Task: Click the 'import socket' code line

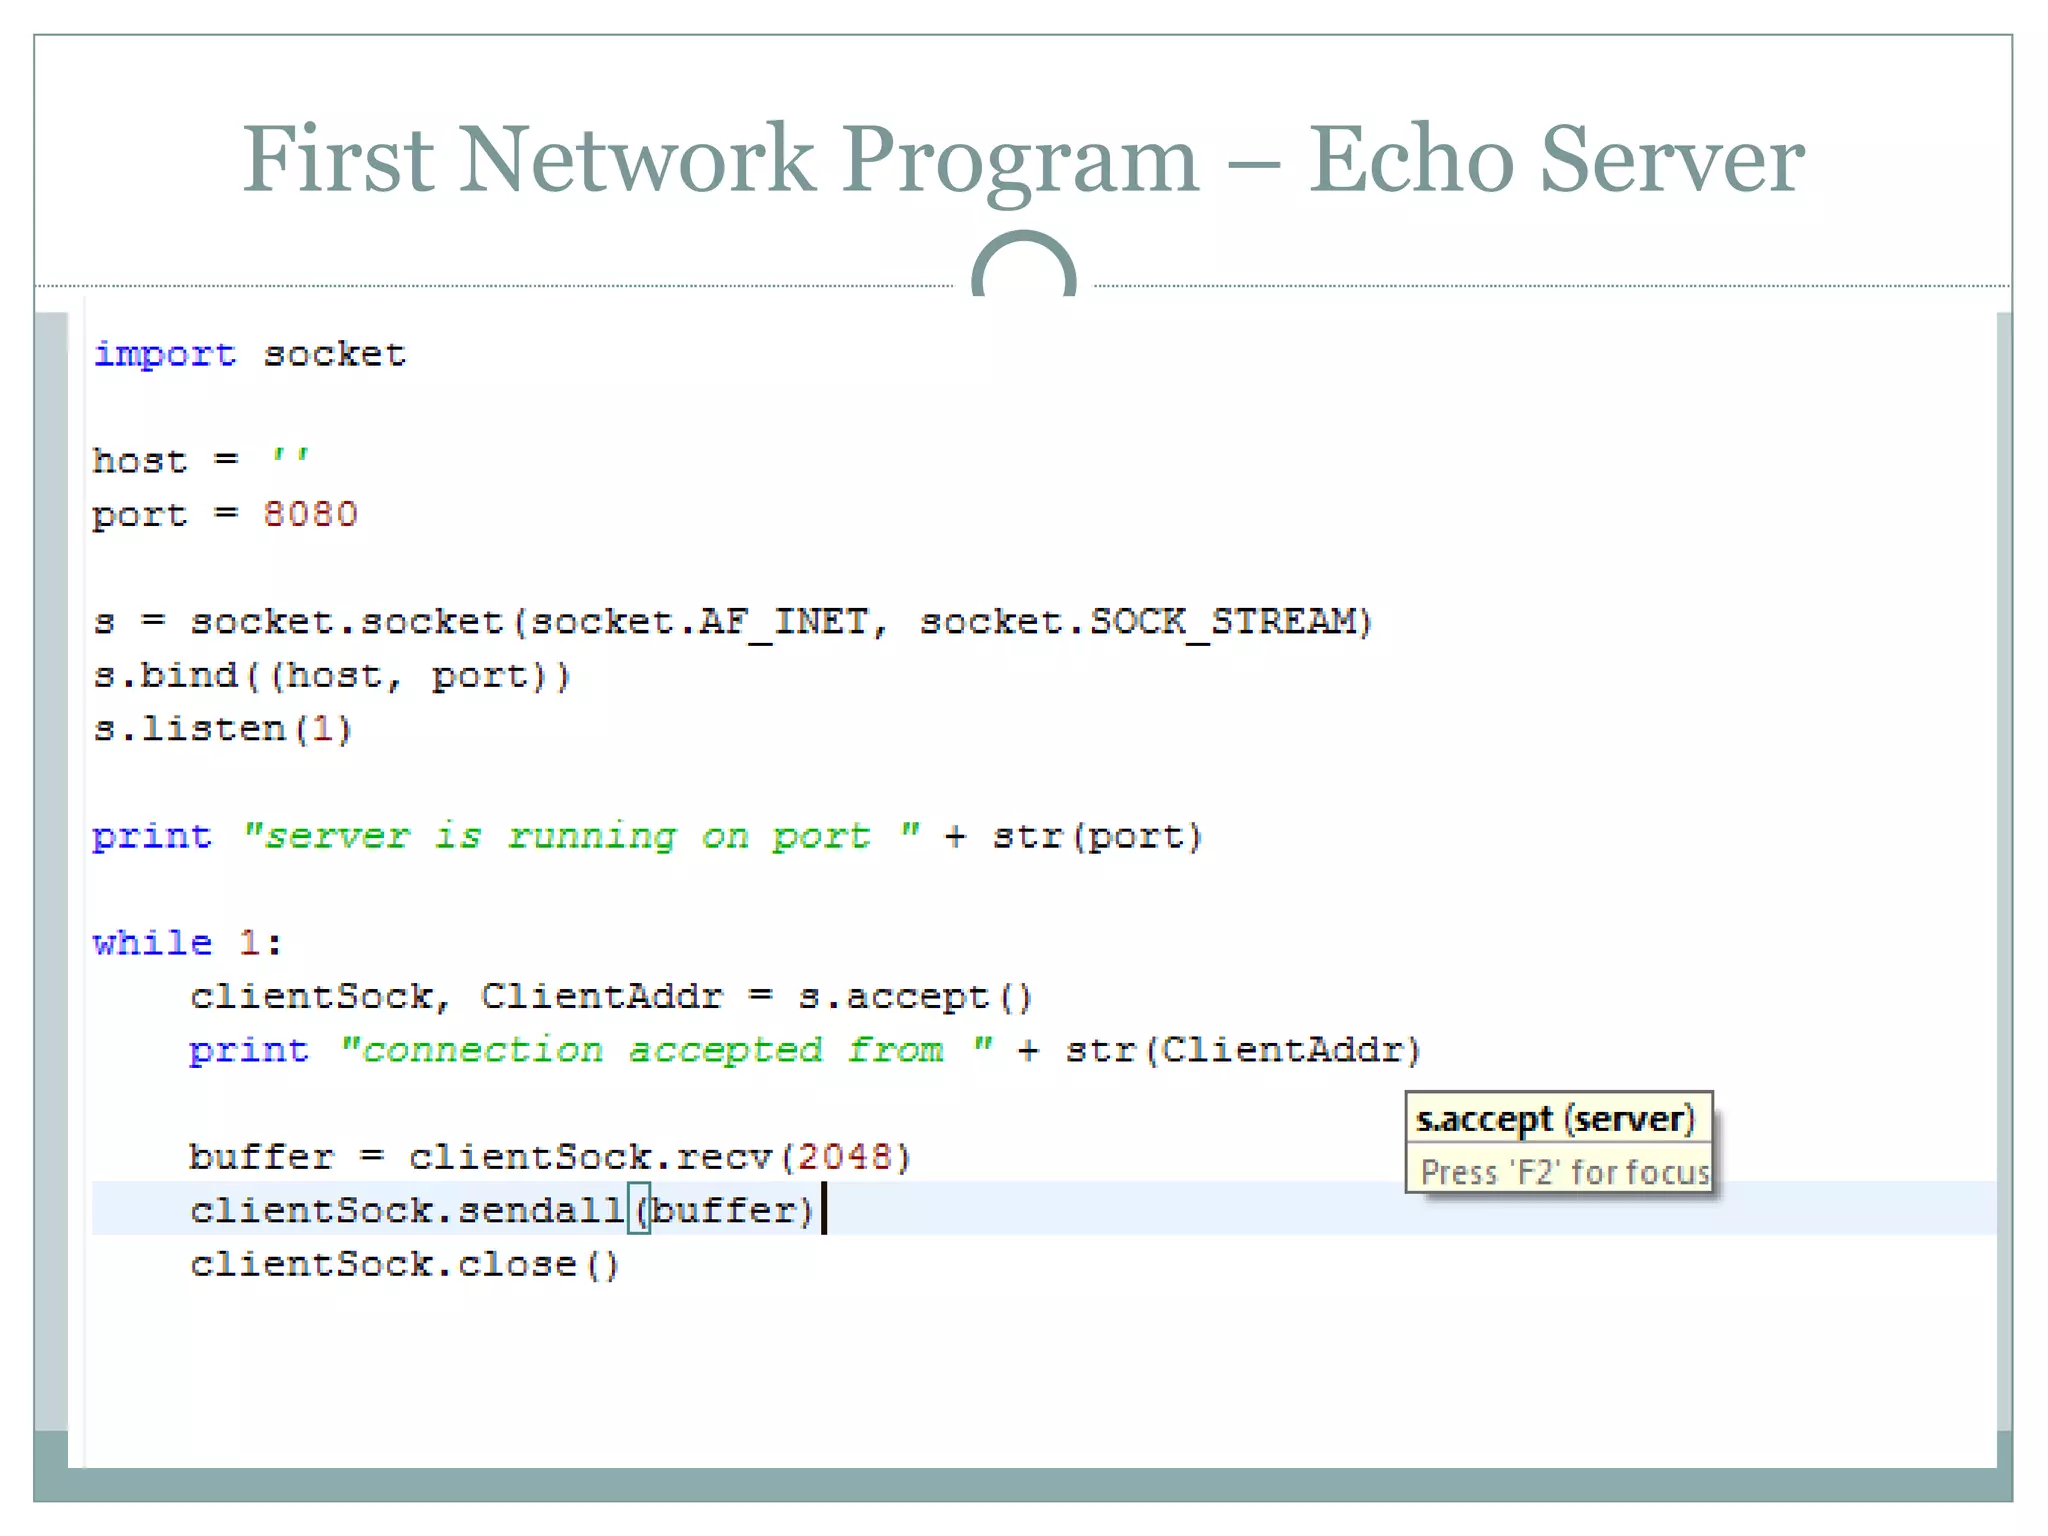Action: [x=249, y=355]
